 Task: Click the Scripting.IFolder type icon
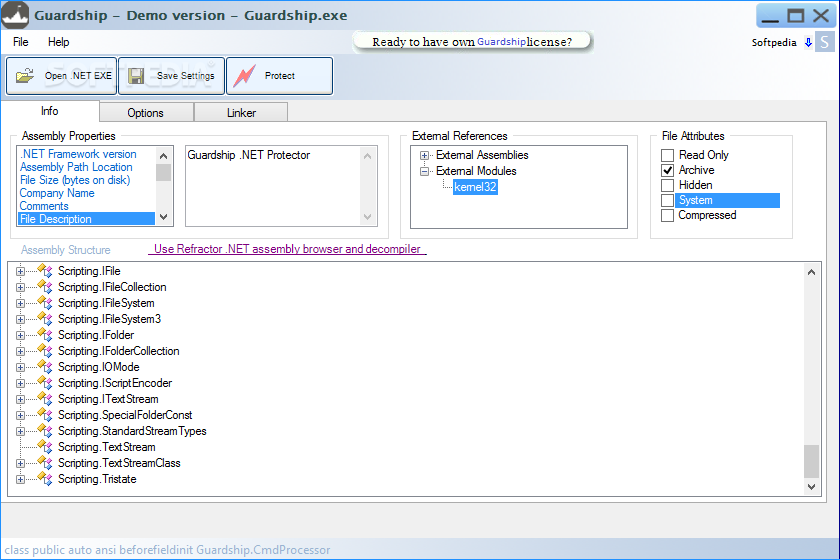[x=46, y=335]
